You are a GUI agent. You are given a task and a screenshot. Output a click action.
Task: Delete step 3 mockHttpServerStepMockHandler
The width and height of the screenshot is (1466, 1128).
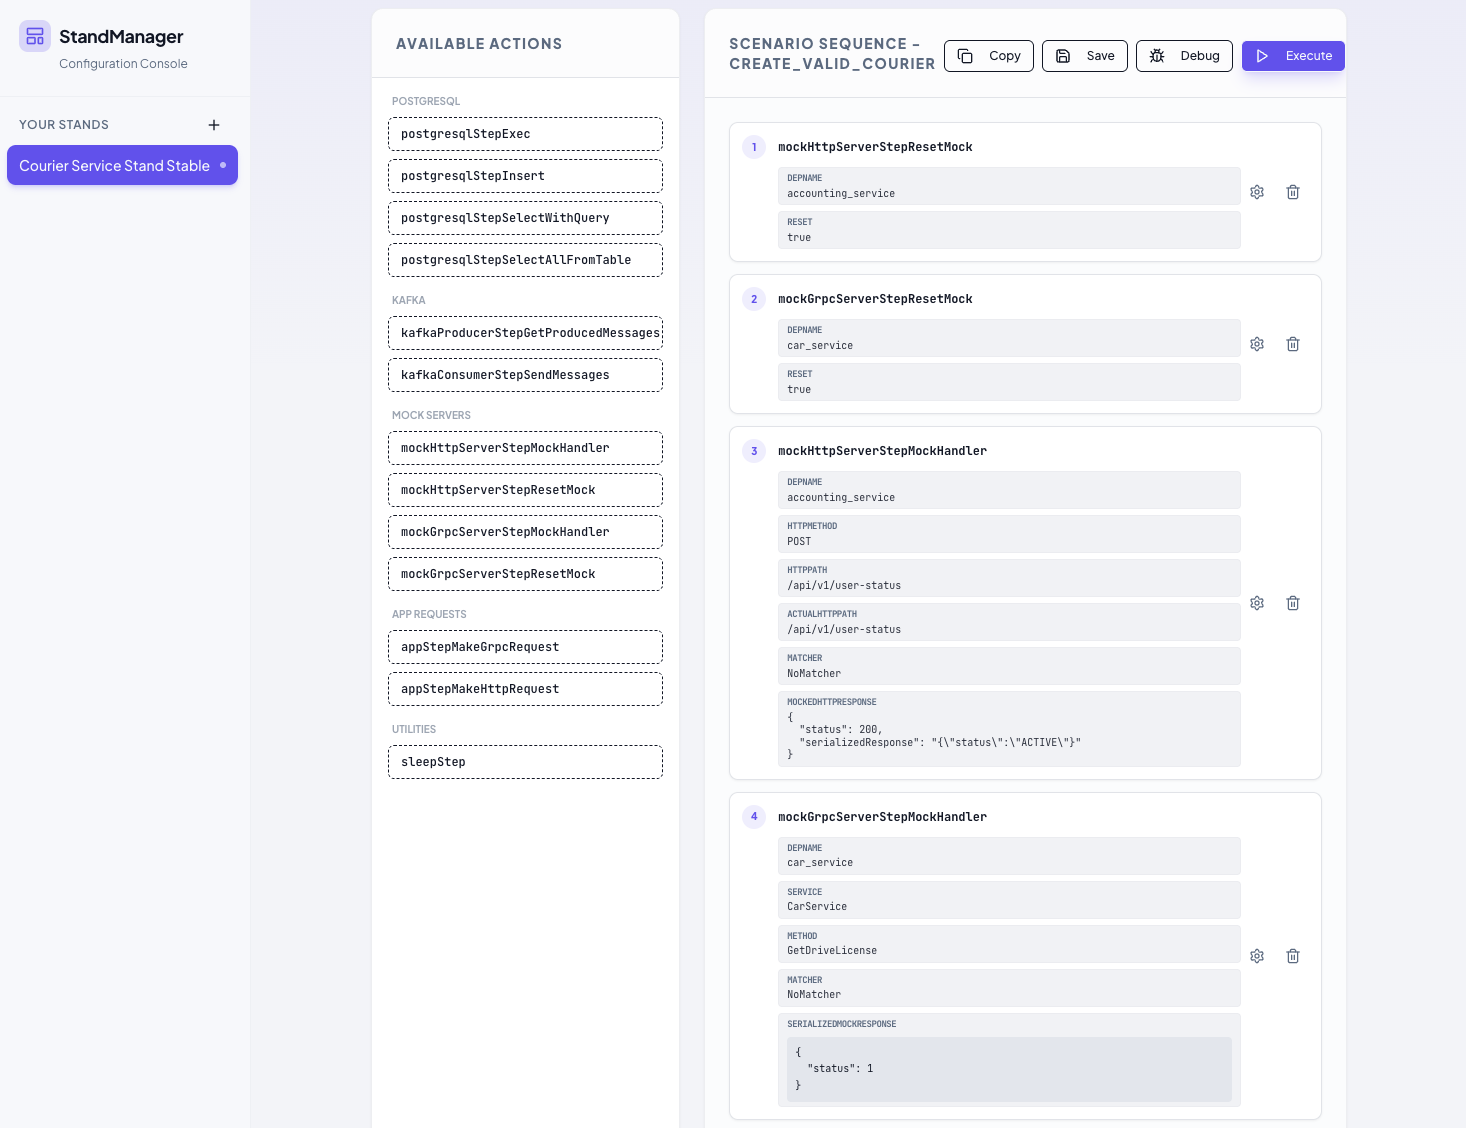tap(1293, 603)
